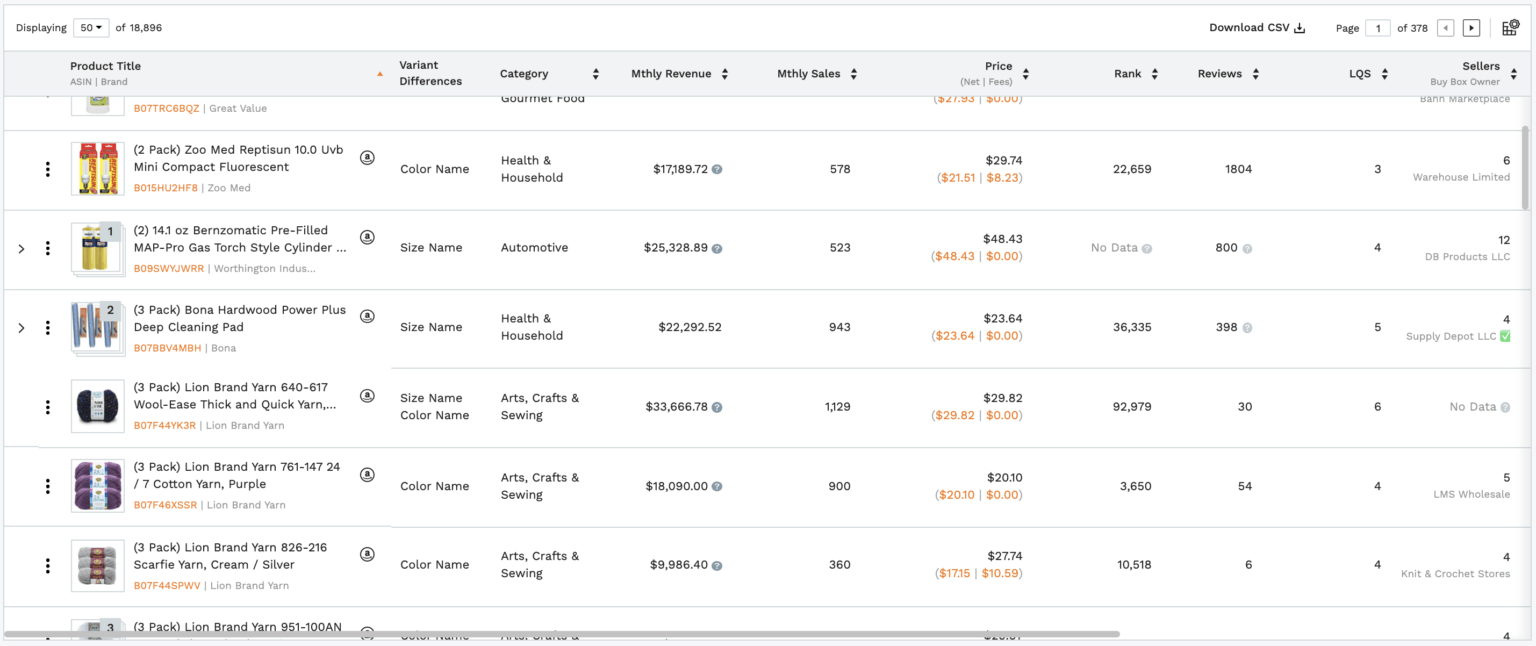Viewport: 1536px width, 646px height.
Task: Click seller name DB Products LLC
Action: pyautogui.click(x=1467, y=257)
